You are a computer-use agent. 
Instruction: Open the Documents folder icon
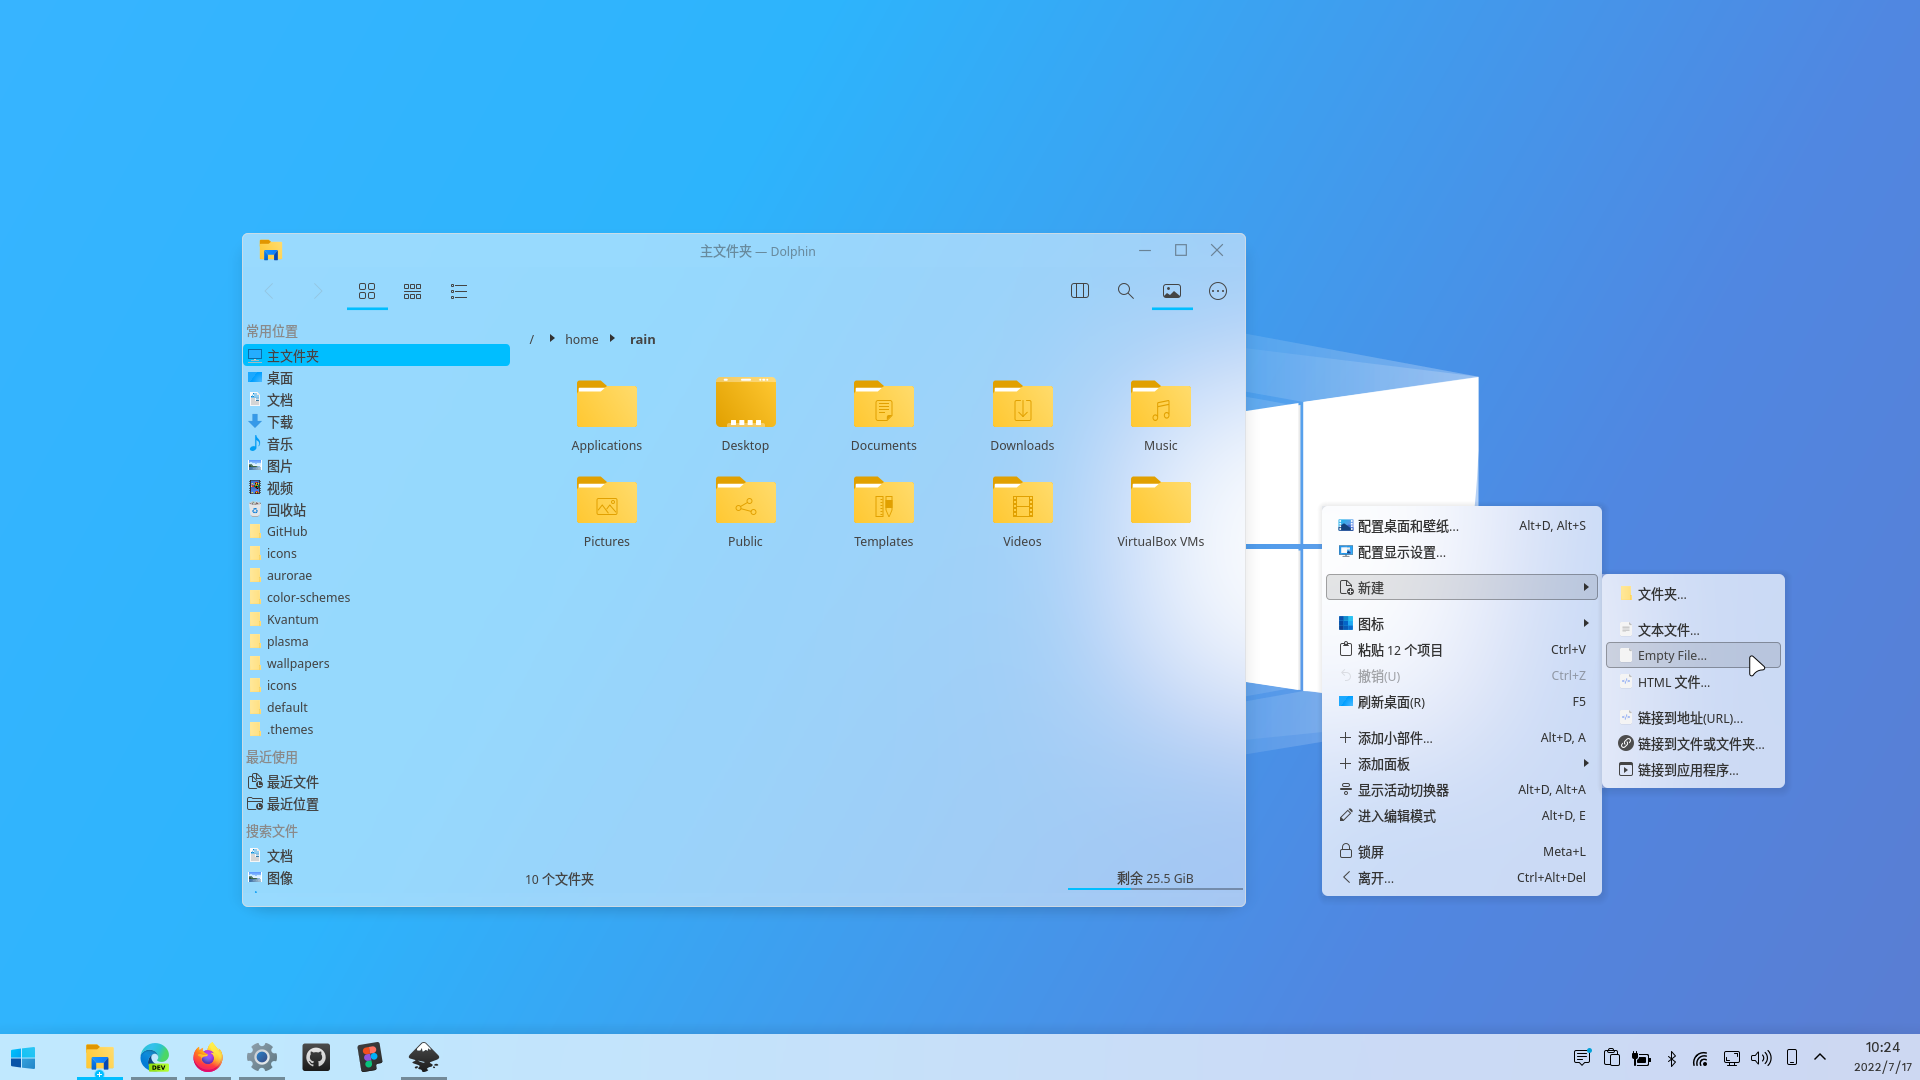point(883,415)
